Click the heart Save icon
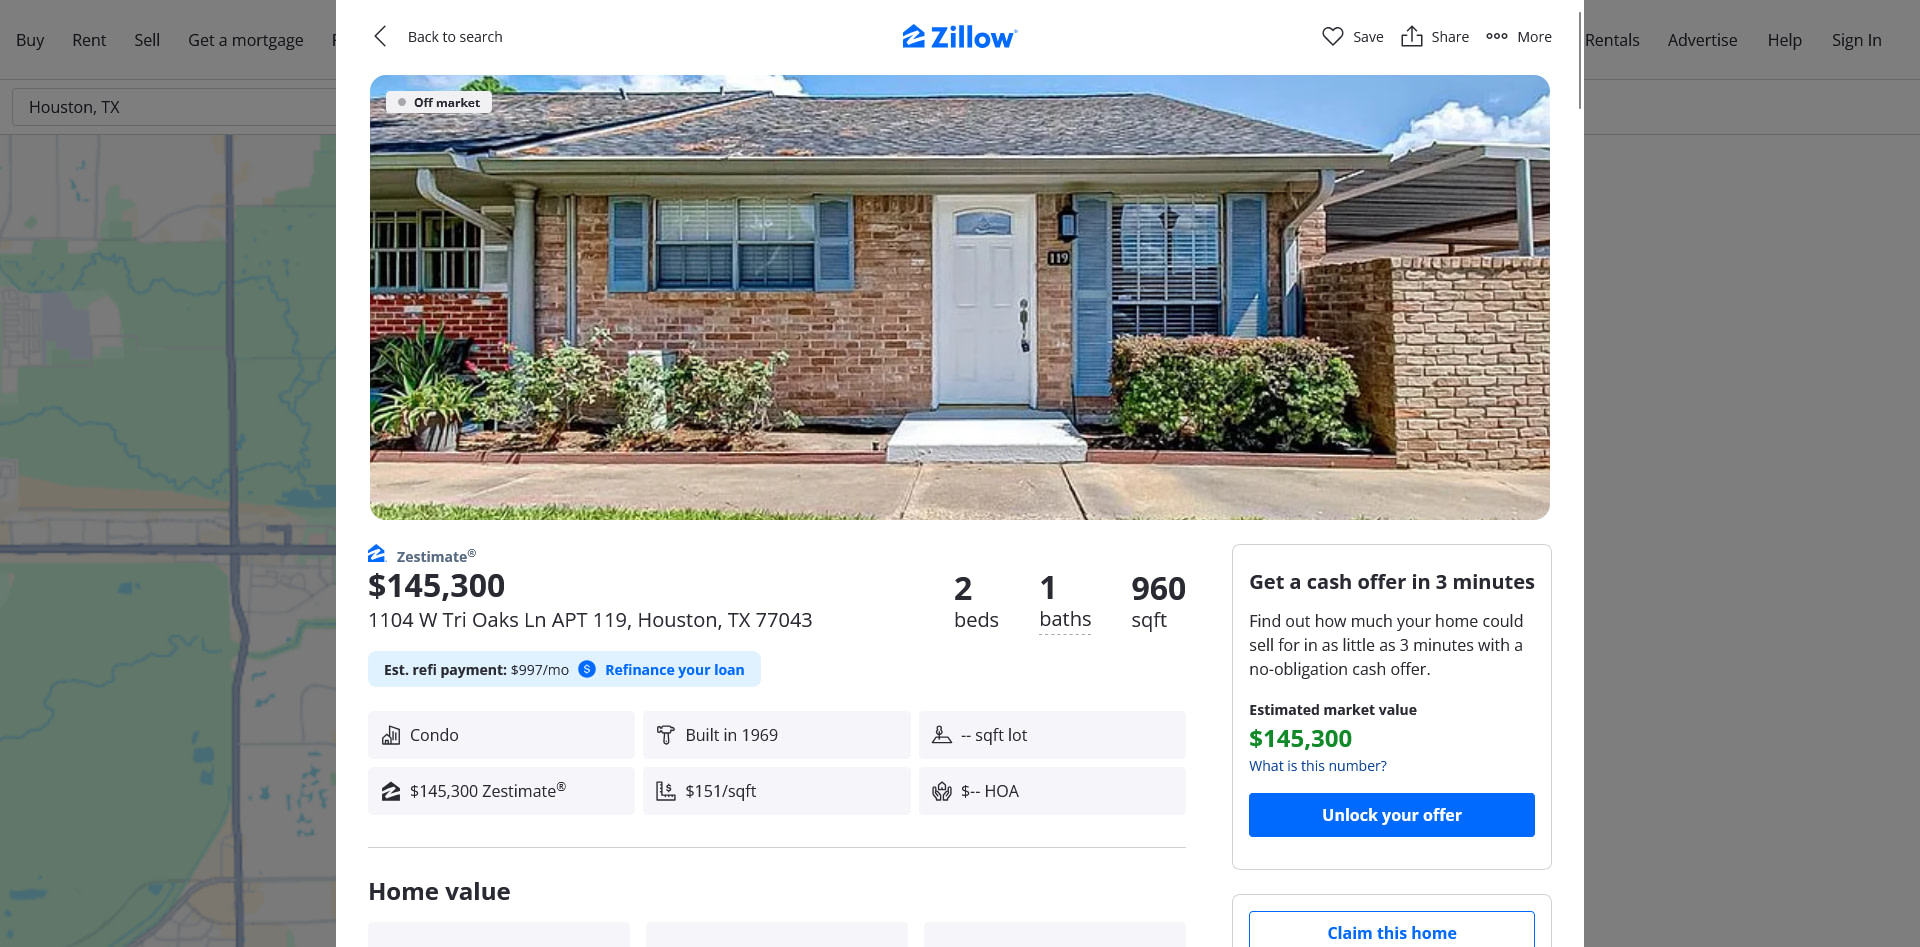The width and height of the screenshot is (1920, 947). 1332,37
